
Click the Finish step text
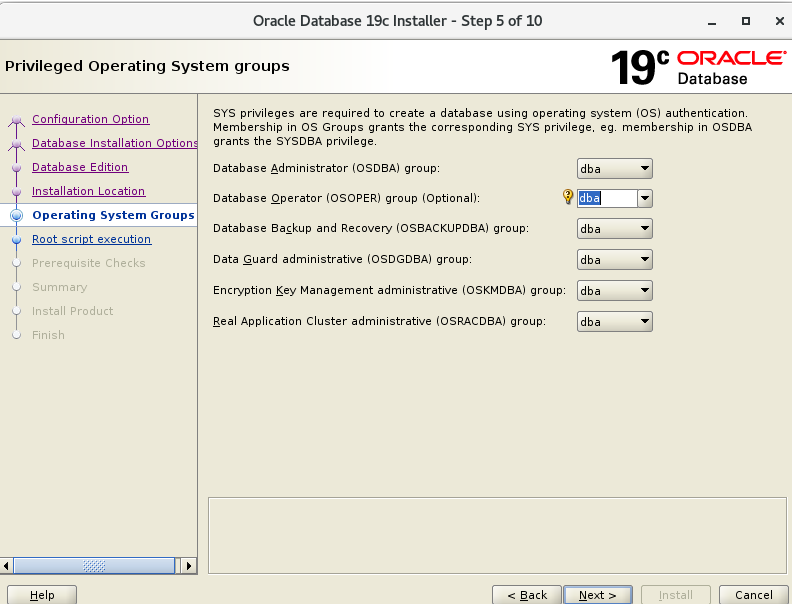pyautogui.click(x=48, y=335)
